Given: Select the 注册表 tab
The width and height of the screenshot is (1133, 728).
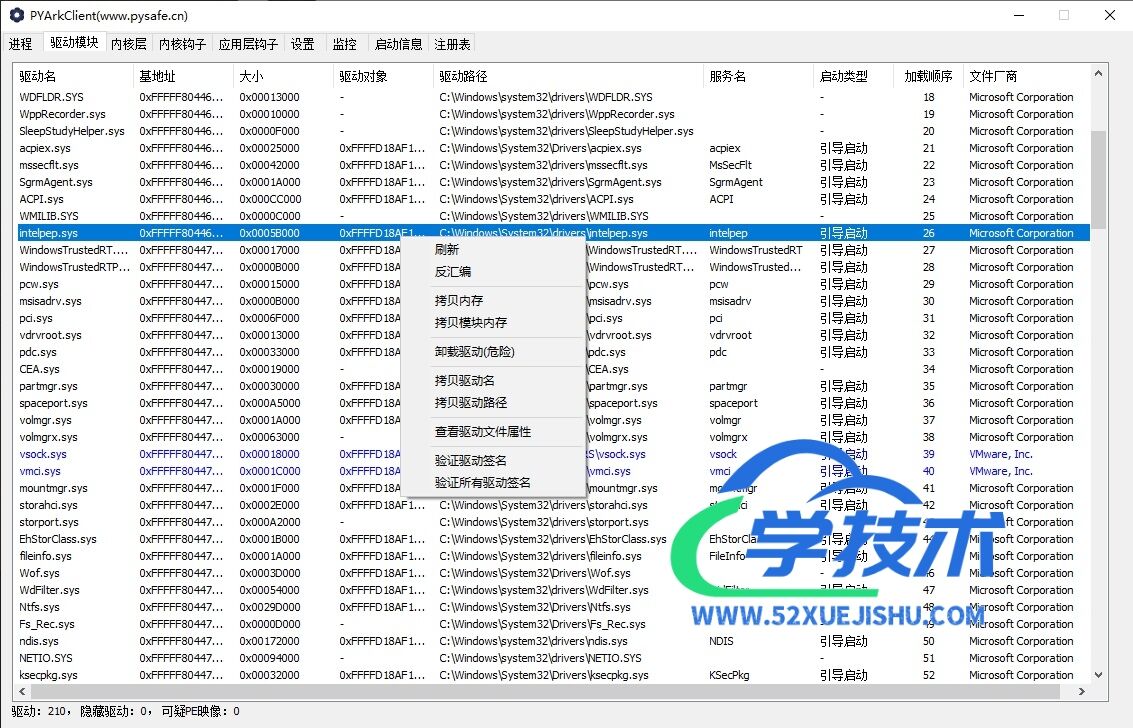Looking at the screenshot, I should [453, 44].
